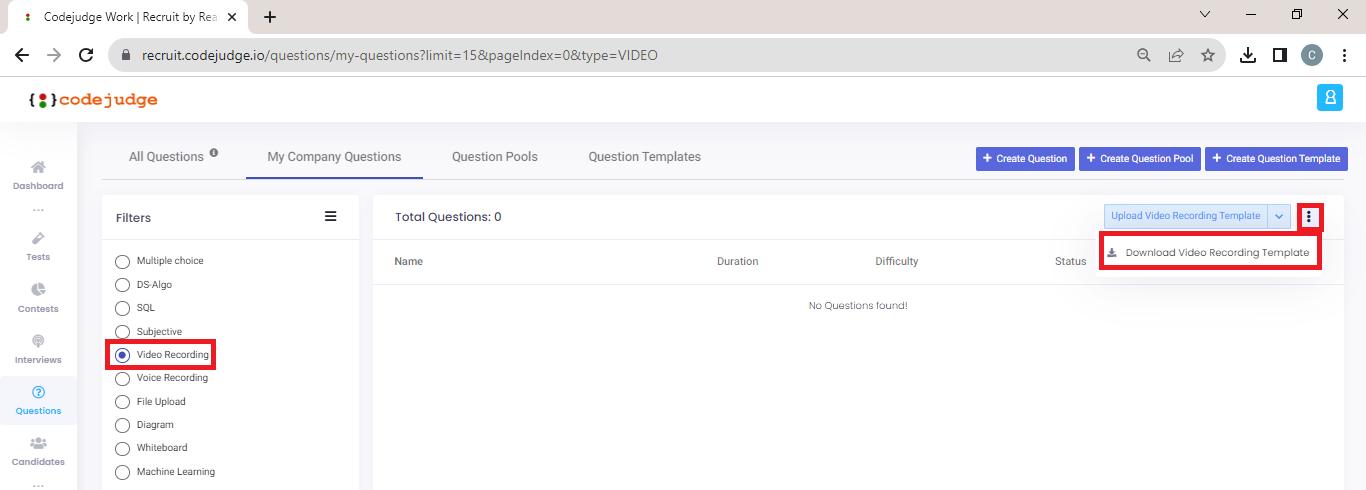The width and height of the screenshot is (1366, 490).
Task: Switch to All Questions tab
Action: 166,157
